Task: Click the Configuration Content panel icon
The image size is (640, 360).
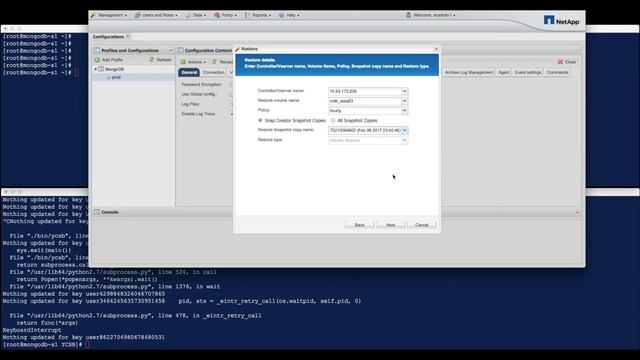Action: (180, 50)
